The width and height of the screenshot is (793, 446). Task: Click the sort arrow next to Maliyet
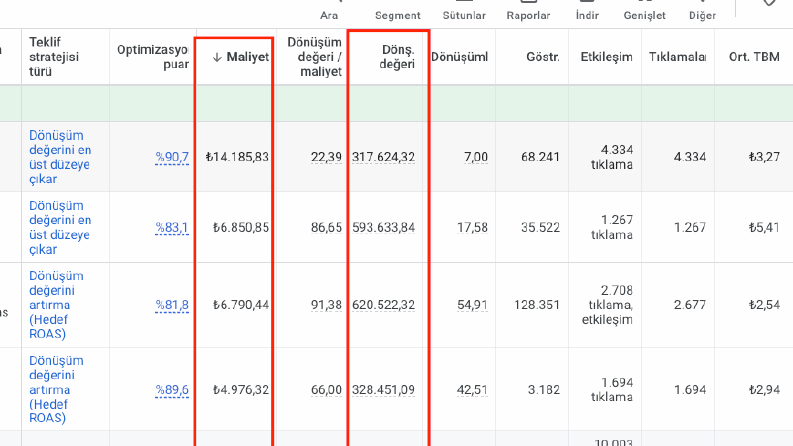217,57
